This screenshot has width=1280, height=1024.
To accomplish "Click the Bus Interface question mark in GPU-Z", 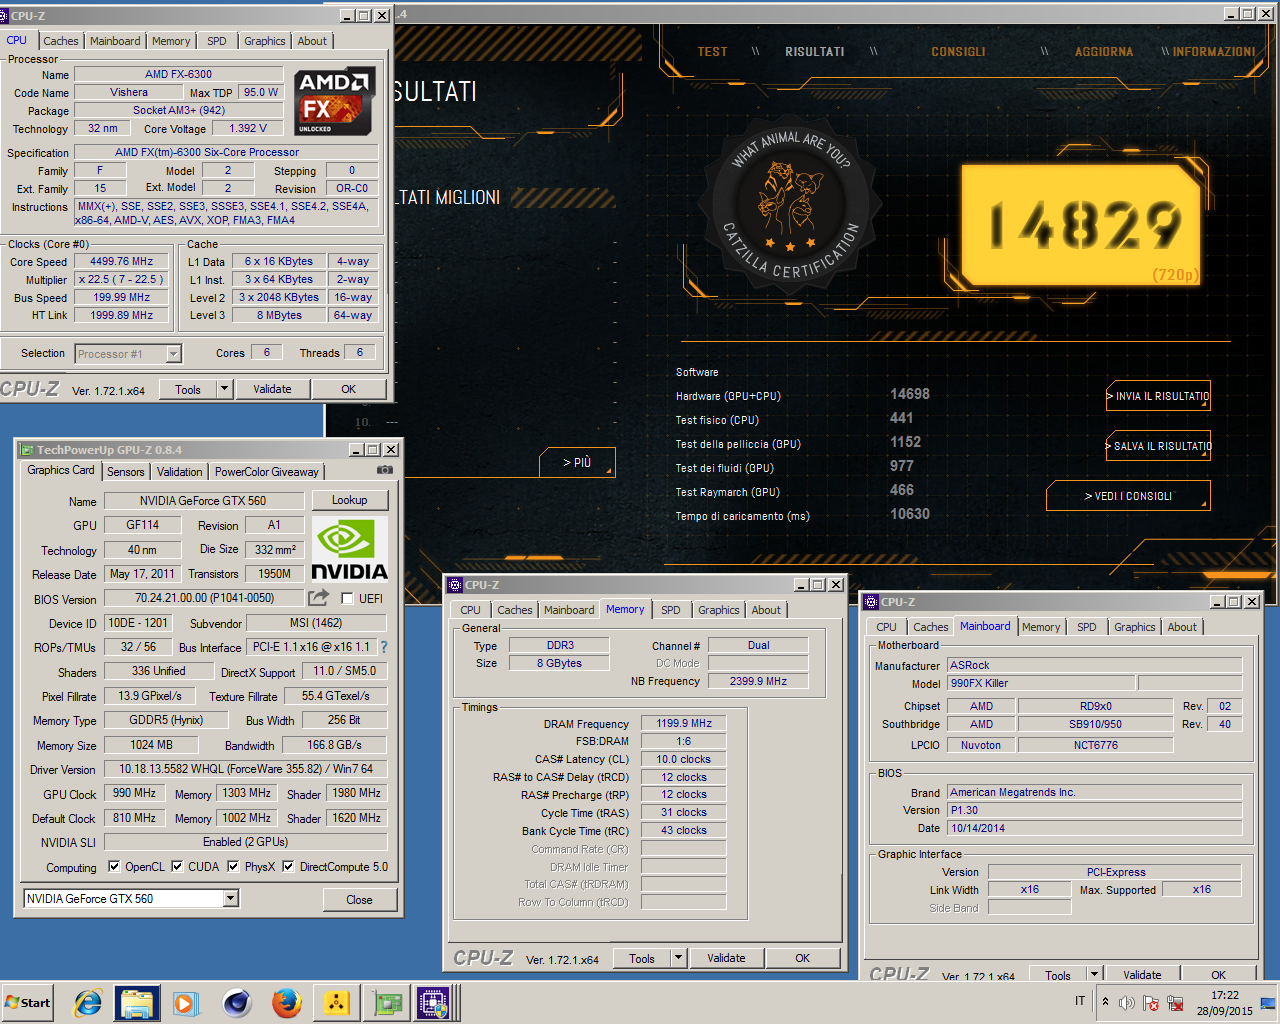I will (384, 647).
